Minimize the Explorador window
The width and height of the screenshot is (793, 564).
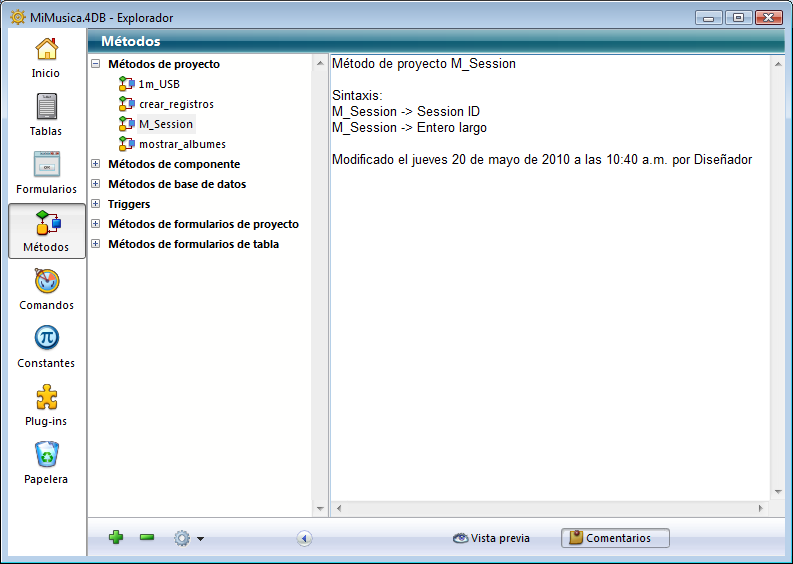(709, 18)
